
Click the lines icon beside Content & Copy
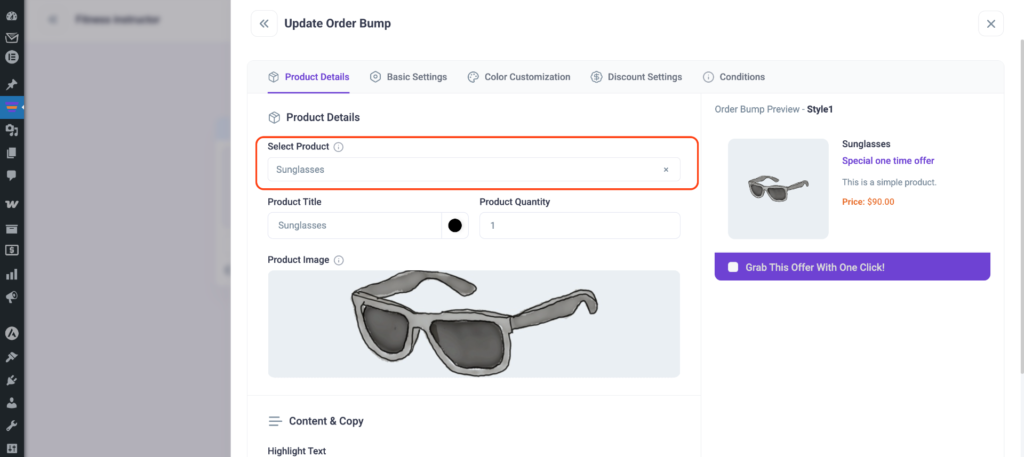tap(275, 421)
